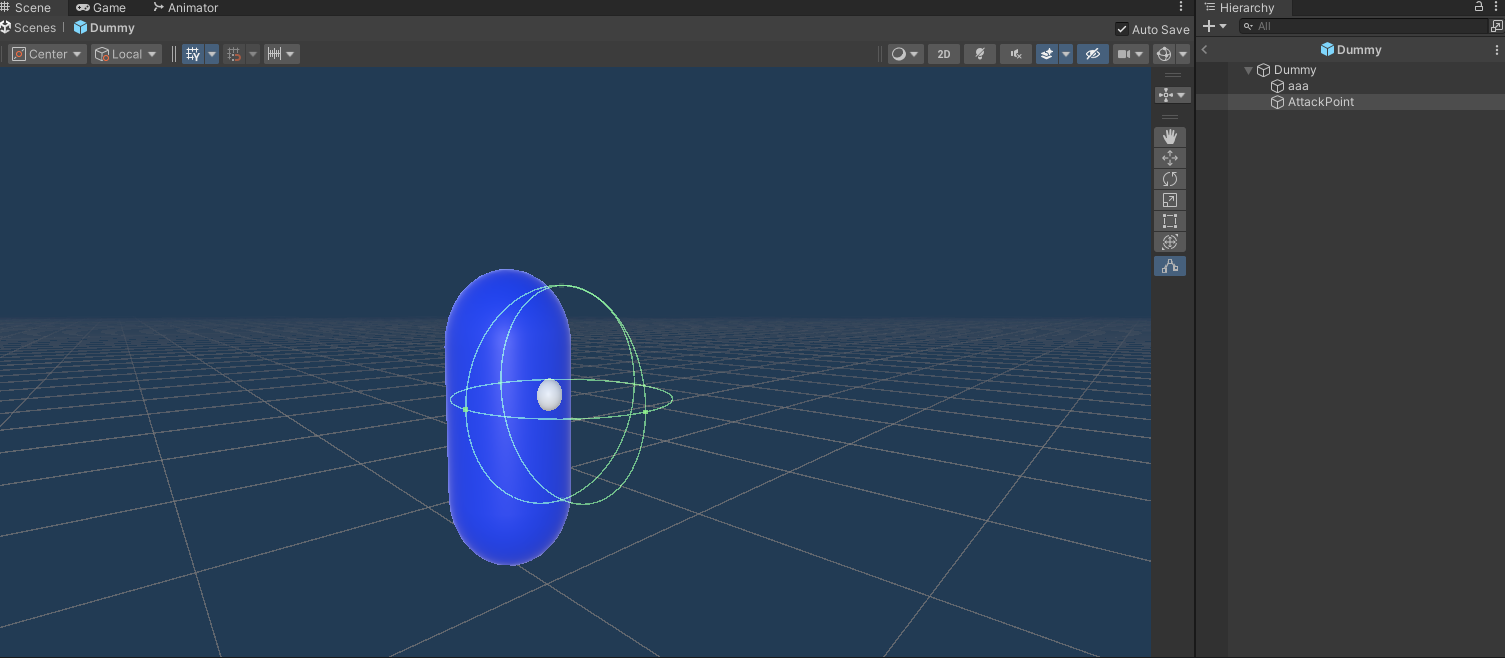Open the draw mode (shading) dropdown

click(905, 54)
